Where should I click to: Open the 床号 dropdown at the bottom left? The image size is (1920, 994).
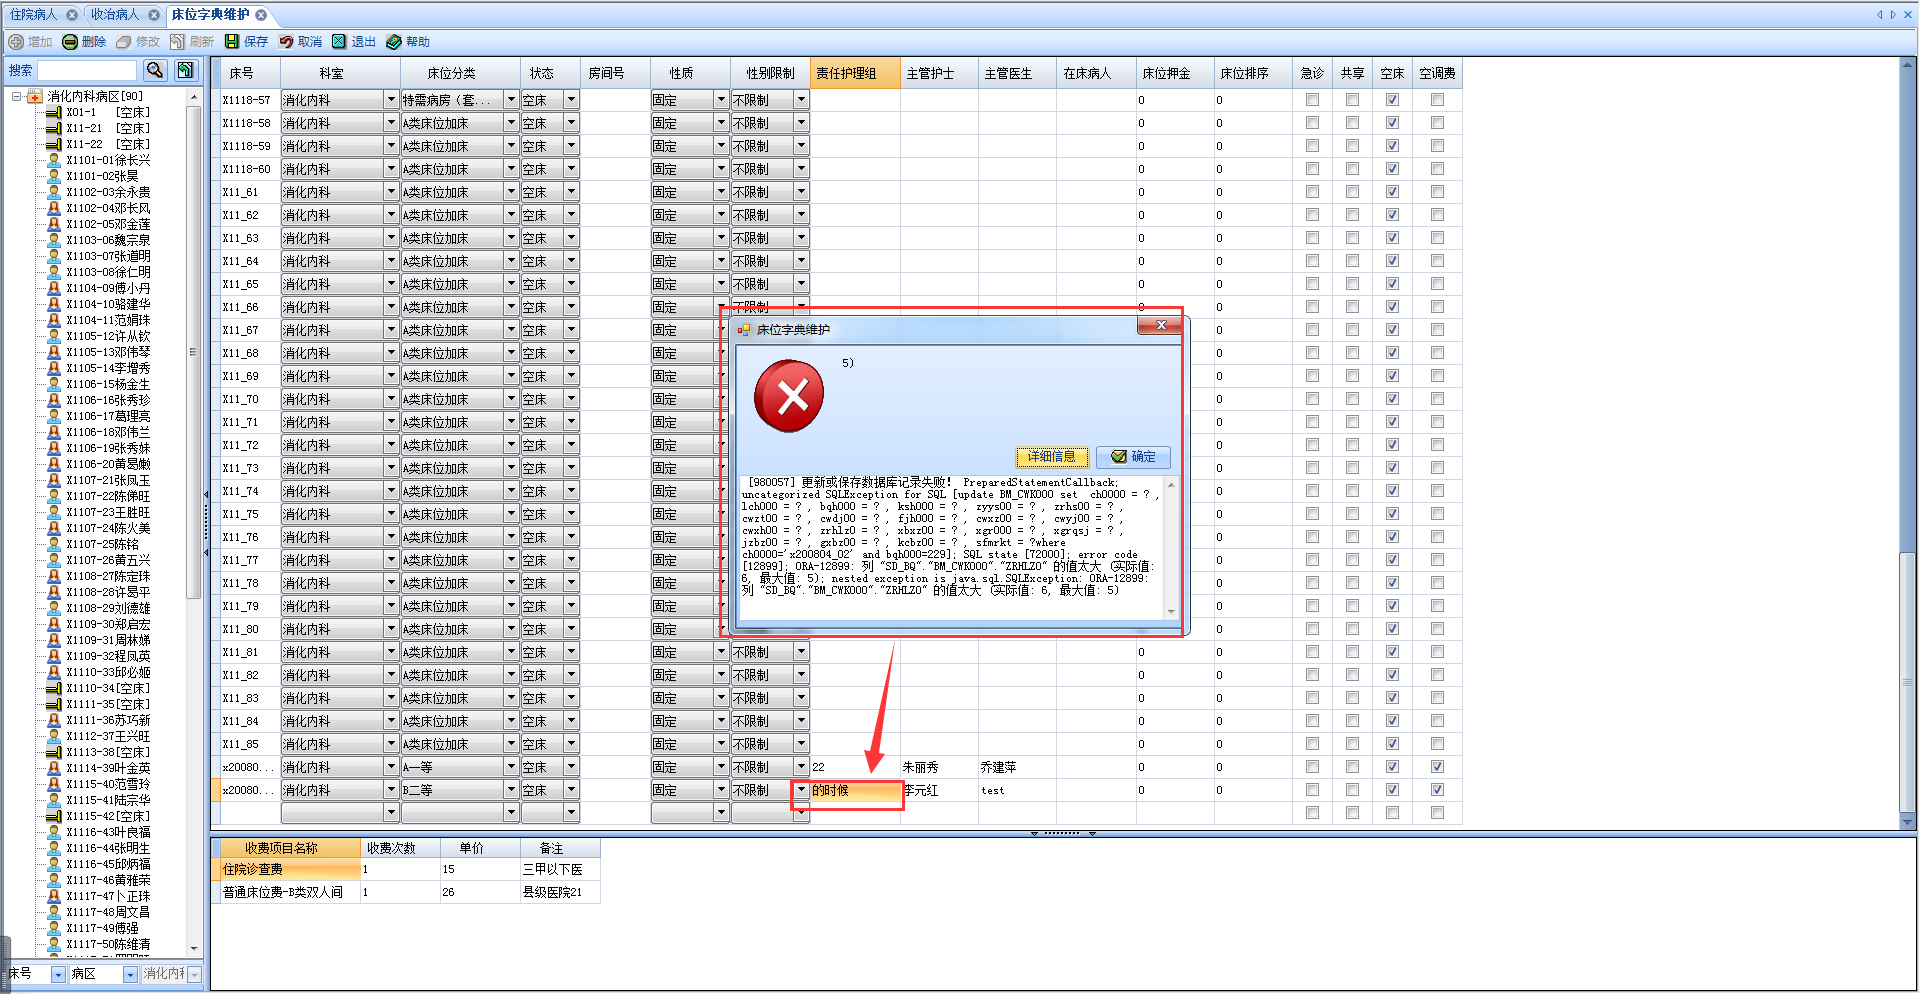click(58, 974)
